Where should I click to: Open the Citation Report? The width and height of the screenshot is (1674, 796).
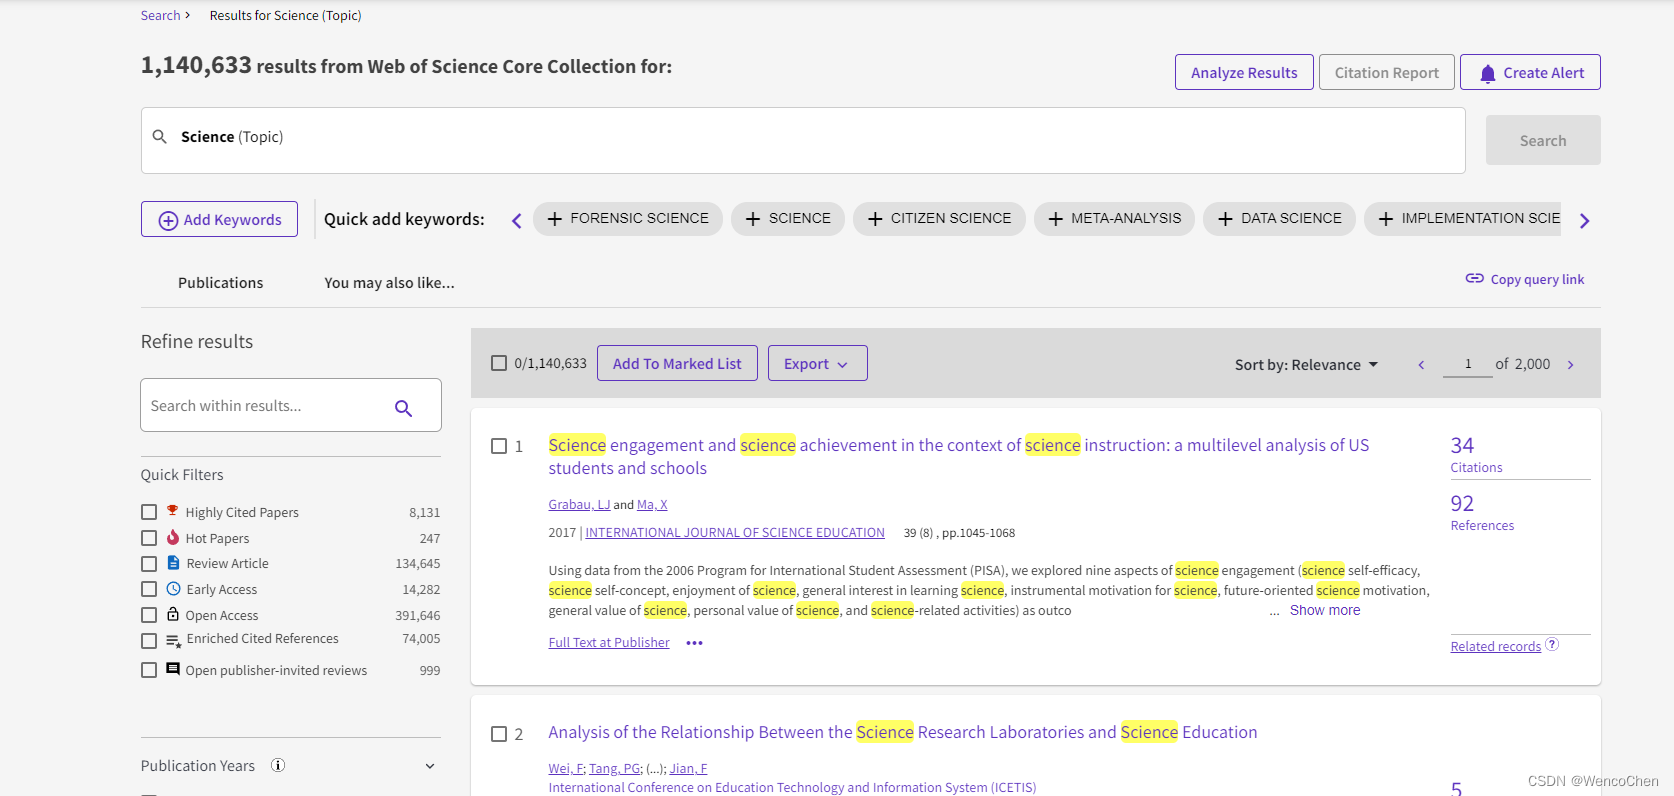(1386, 72)
